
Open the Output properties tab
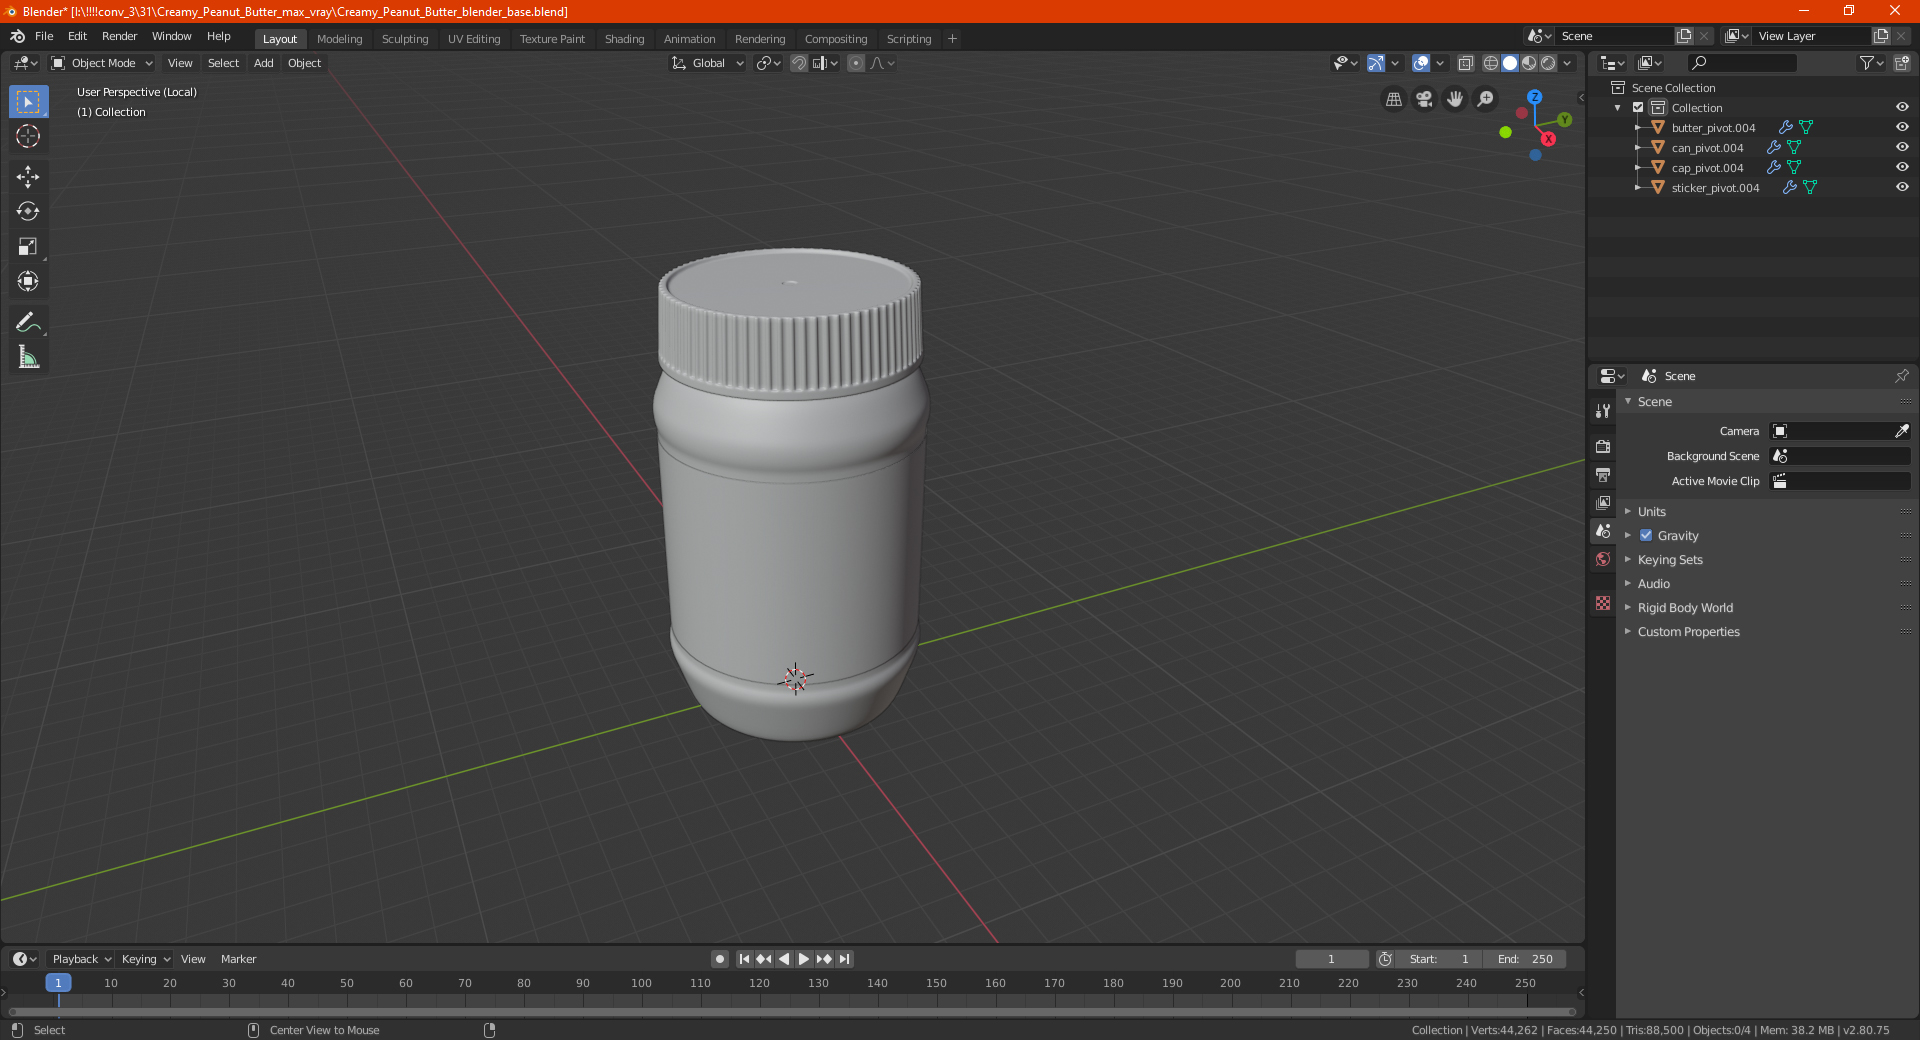pos(1603,475)
